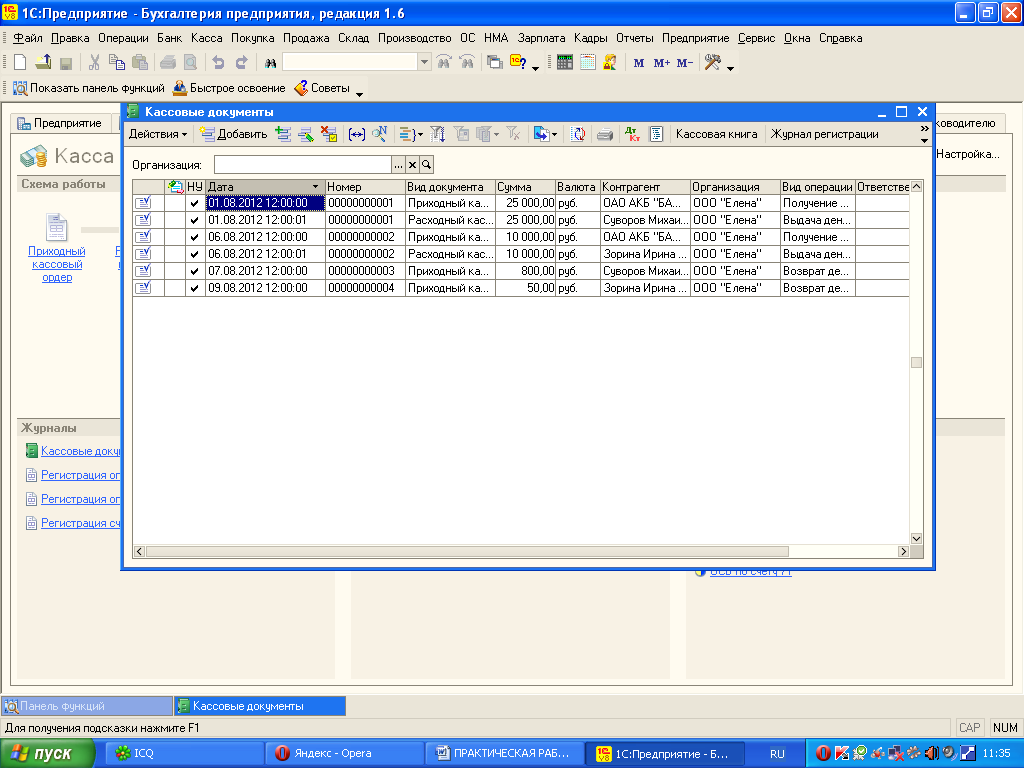The height and width of the screenshot is (768, 1024).
Task: Click the copy-row icon beside Добавить
Action: pyautogui.click(x=283, y=134)
